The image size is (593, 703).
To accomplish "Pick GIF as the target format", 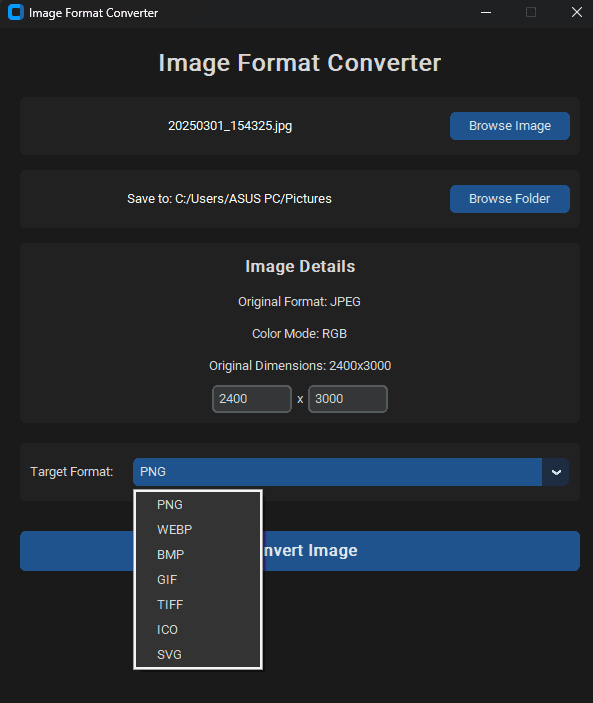I will [198, 580].
